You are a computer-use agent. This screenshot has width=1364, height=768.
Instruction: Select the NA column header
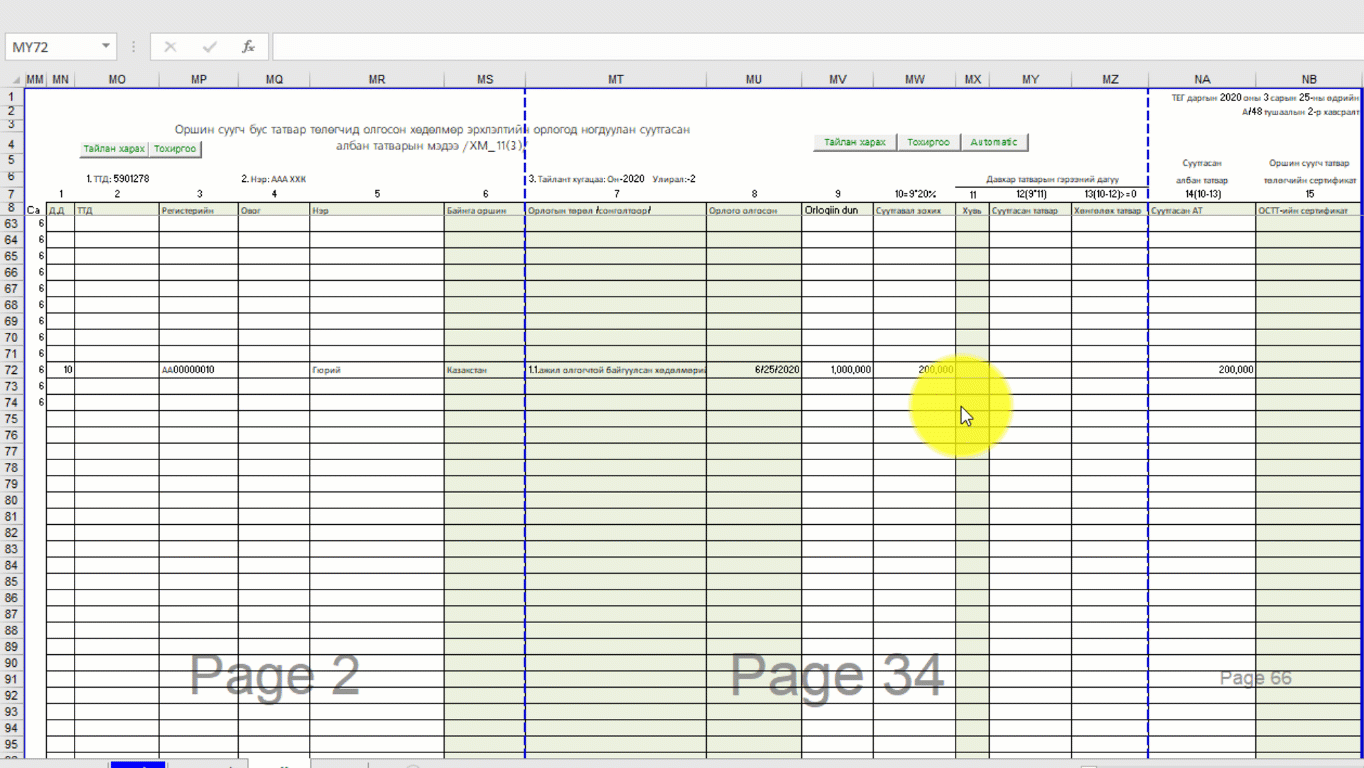point(1201,80)
